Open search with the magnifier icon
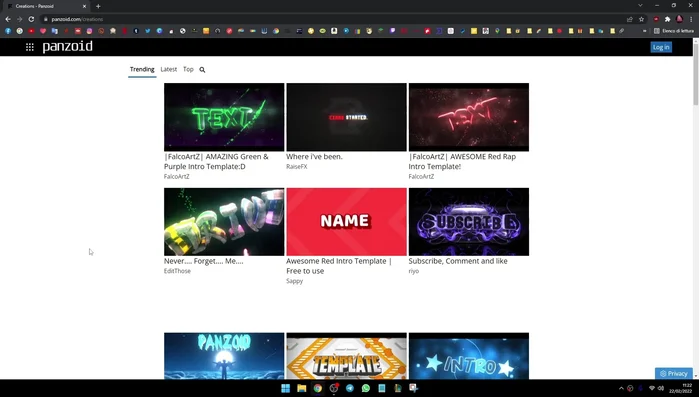 click(202, 70)
